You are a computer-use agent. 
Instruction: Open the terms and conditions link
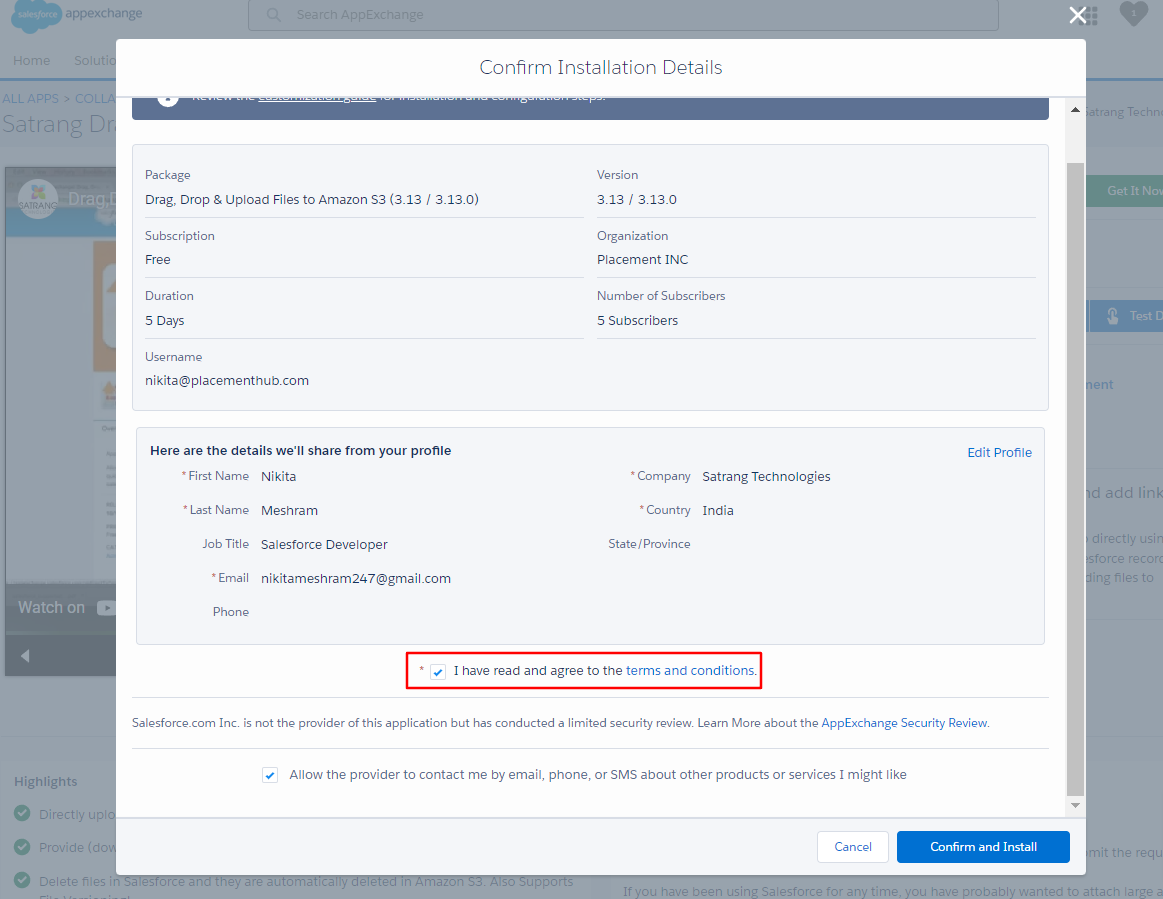691,671
